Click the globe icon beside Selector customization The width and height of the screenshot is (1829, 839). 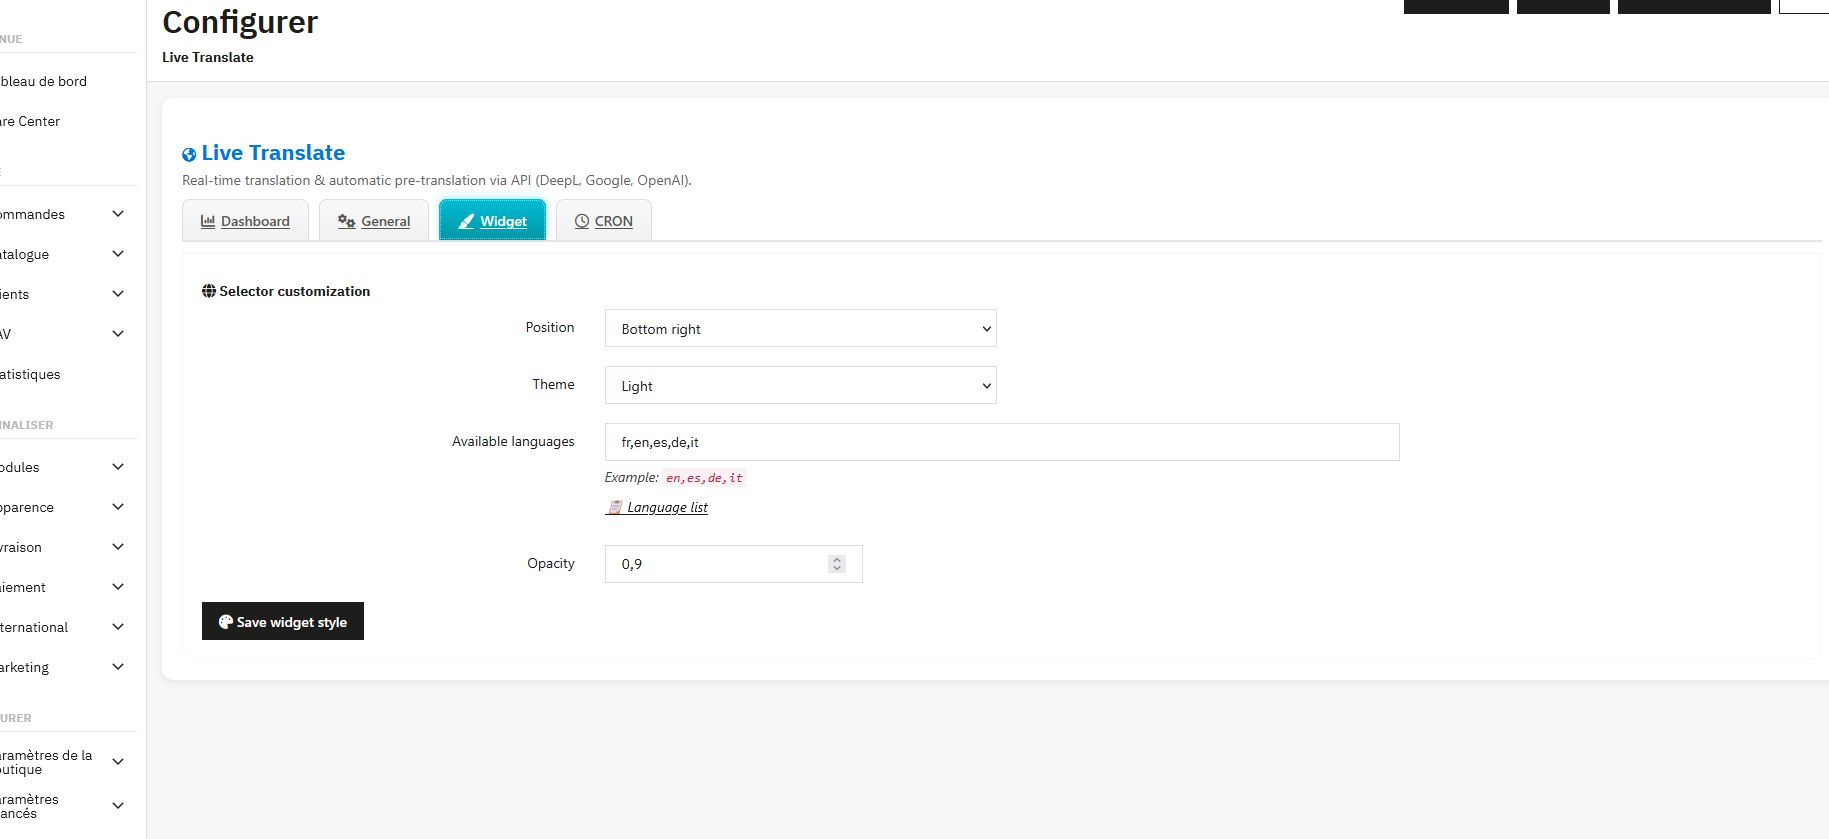(x=209, y=291)
